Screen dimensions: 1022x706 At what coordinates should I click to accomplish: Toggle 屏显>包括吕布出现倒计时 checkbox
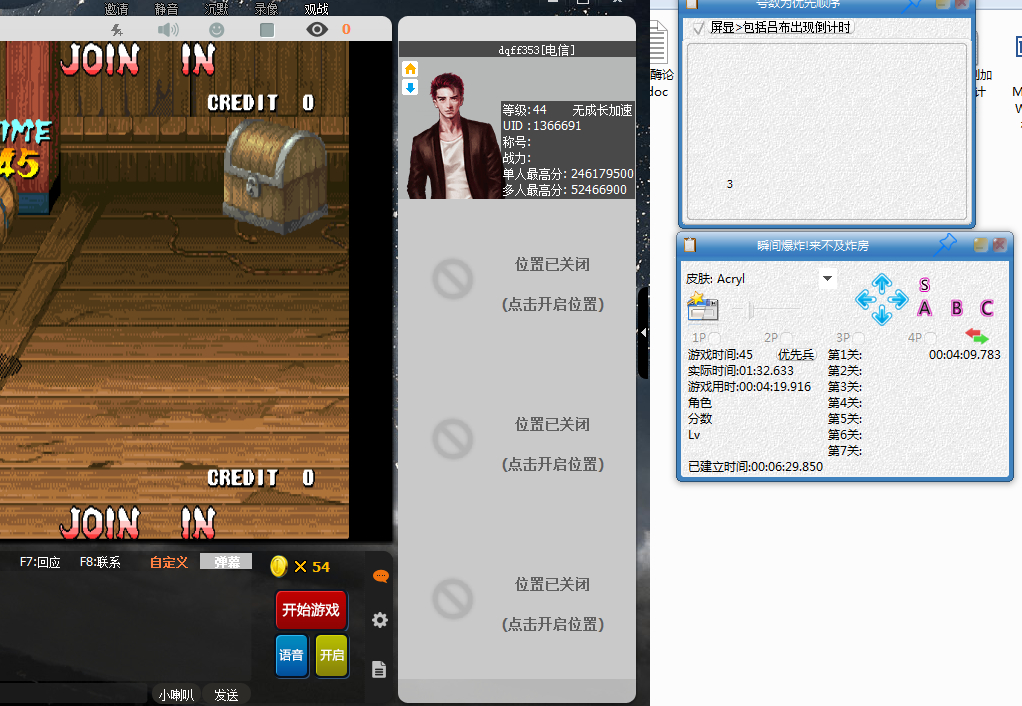click(699, 27)
